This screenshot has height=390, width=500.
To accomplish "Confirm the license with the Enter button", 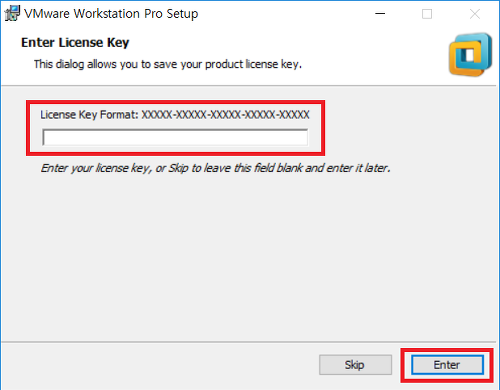I will point(447,365).
